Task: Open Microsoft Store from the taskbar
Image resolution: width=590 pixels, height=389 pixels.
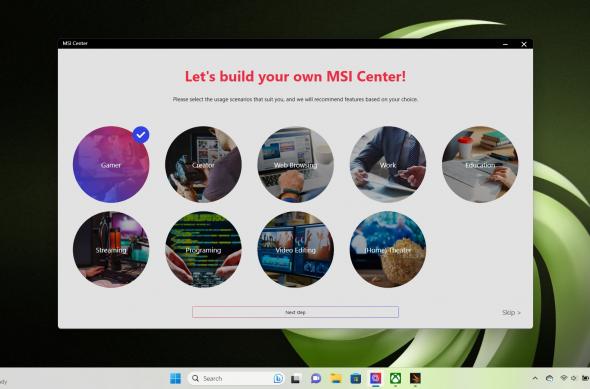Action: (x=356, y=378)
